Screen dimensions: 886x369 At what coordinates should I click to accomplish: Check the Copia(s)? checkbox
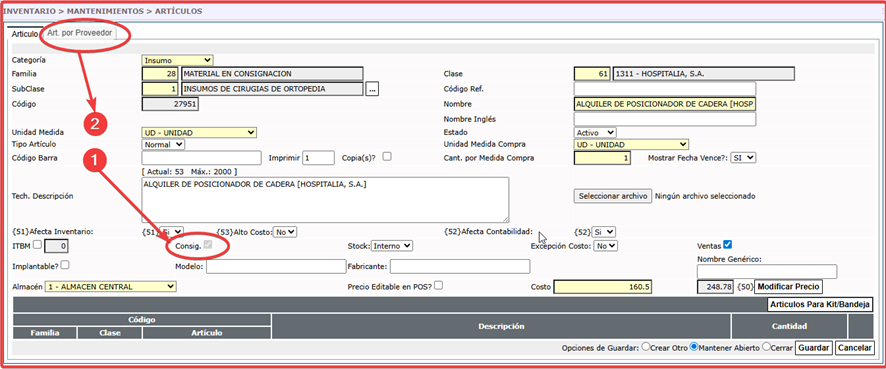(x=387, y=157)
